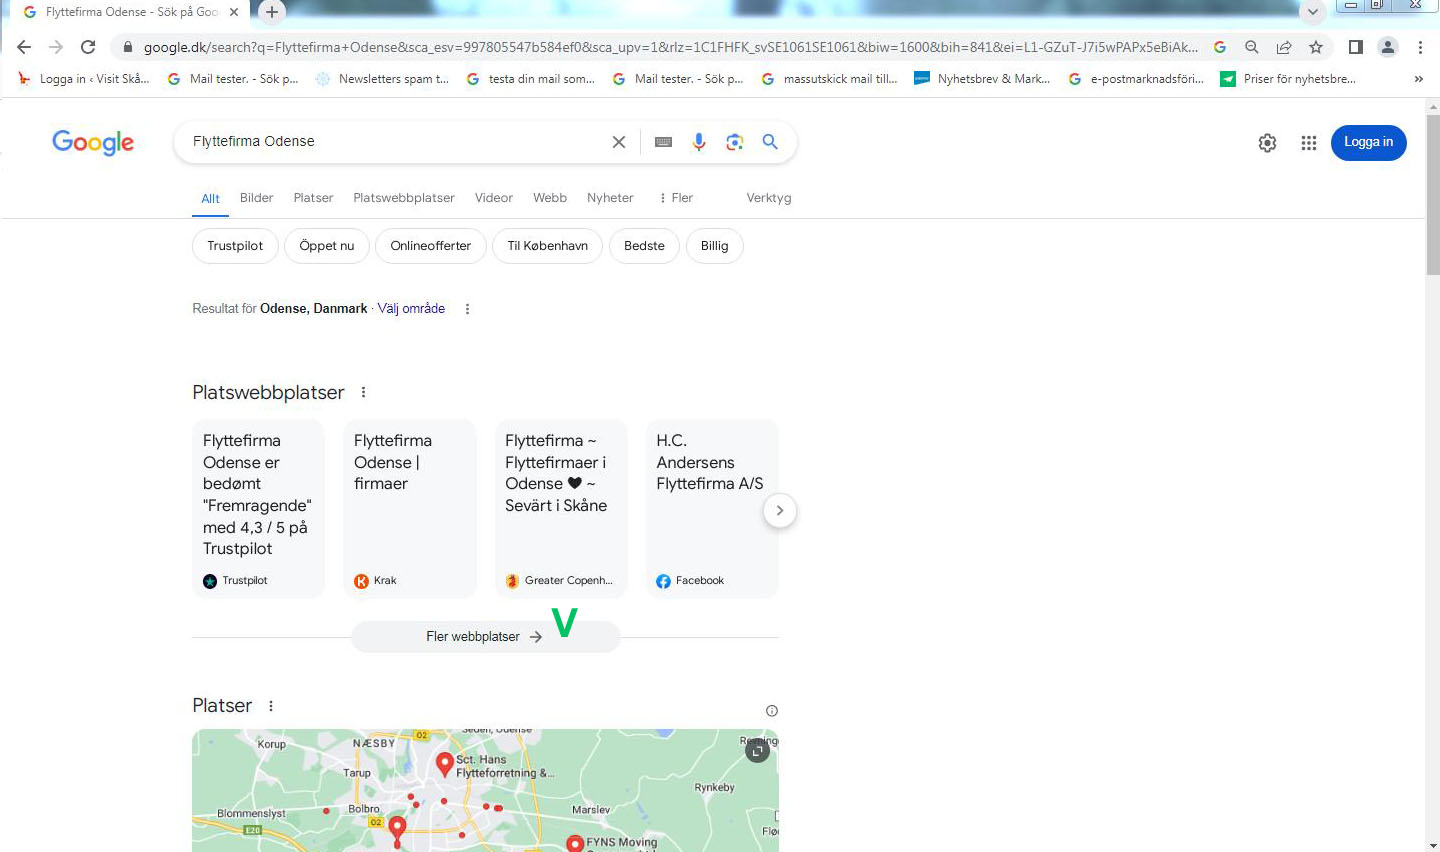Open the Fler webbplatser button
Viewport: 1440px width, 852px height.
pos(485,637)
